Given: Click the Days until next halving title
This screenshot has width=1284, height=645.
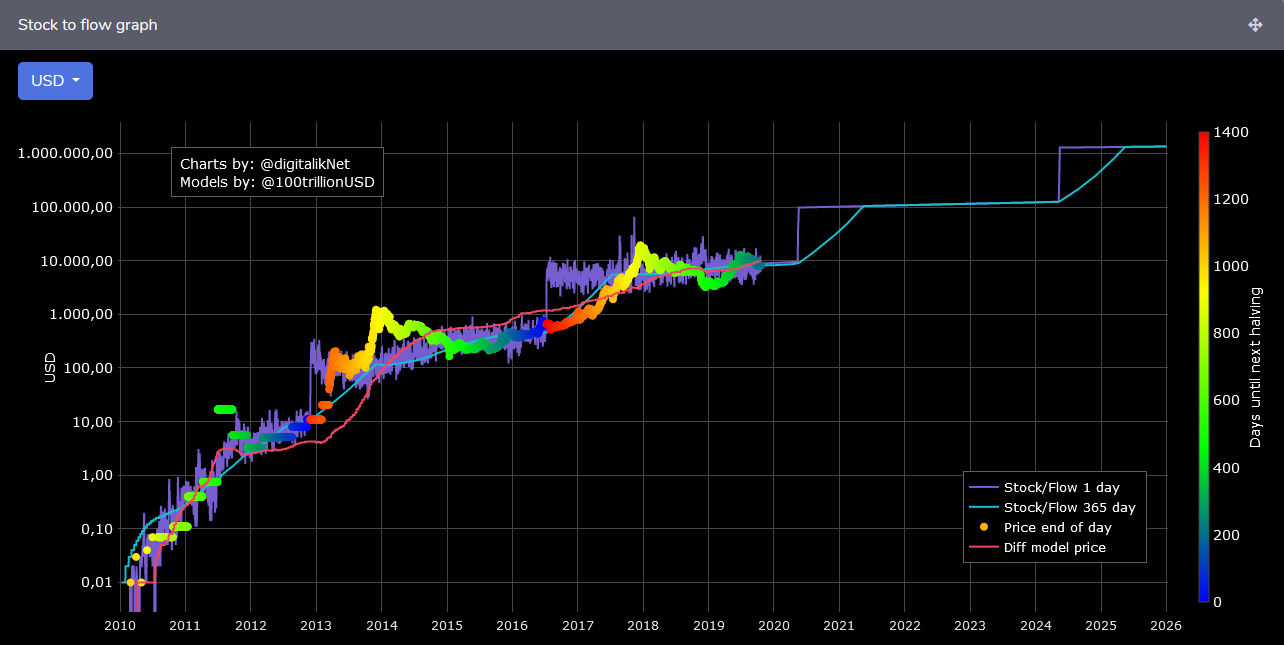Looking at the screenshot, I should point(1256,367).
